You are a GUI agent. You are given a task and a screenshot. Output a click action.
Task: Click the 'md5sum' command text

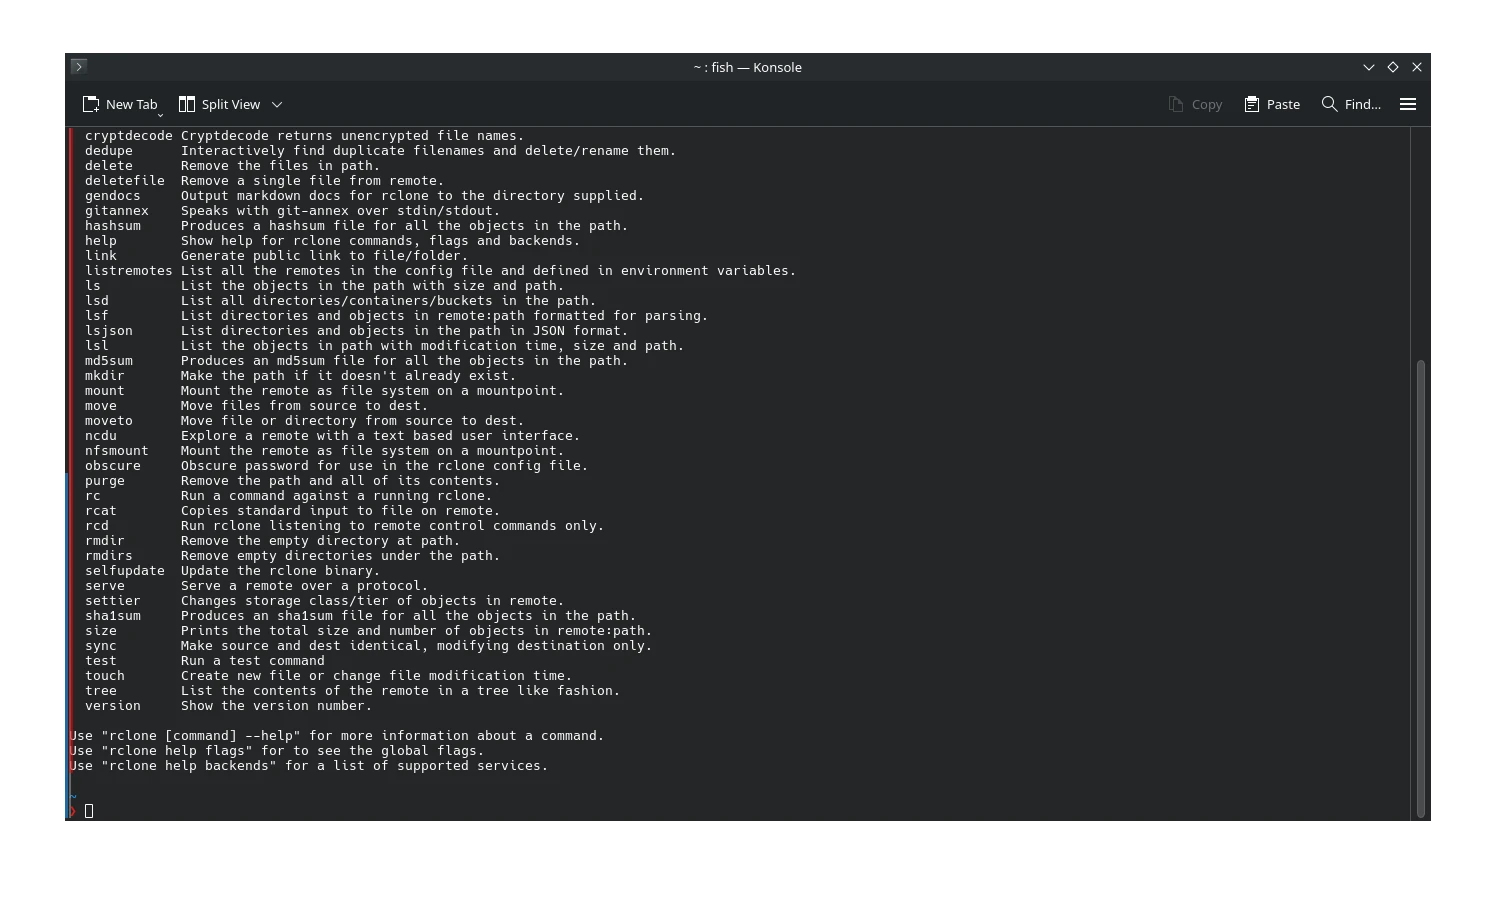click(x=109, y=361)
